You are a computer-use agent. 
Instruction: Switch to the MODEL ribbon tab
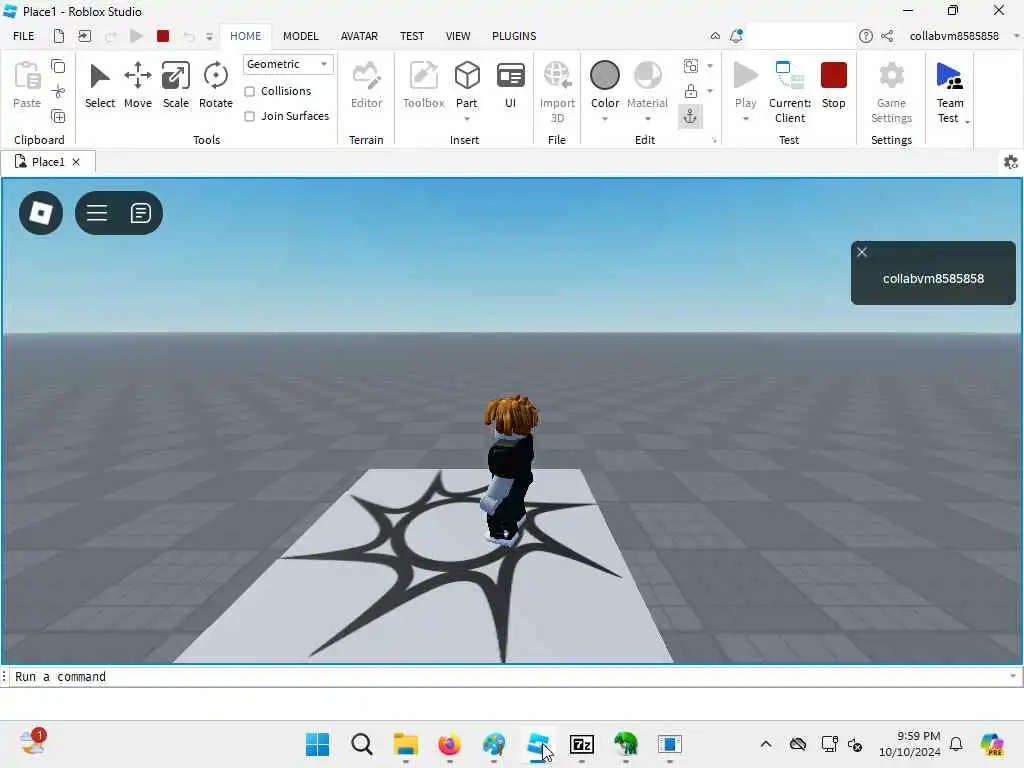300,36
